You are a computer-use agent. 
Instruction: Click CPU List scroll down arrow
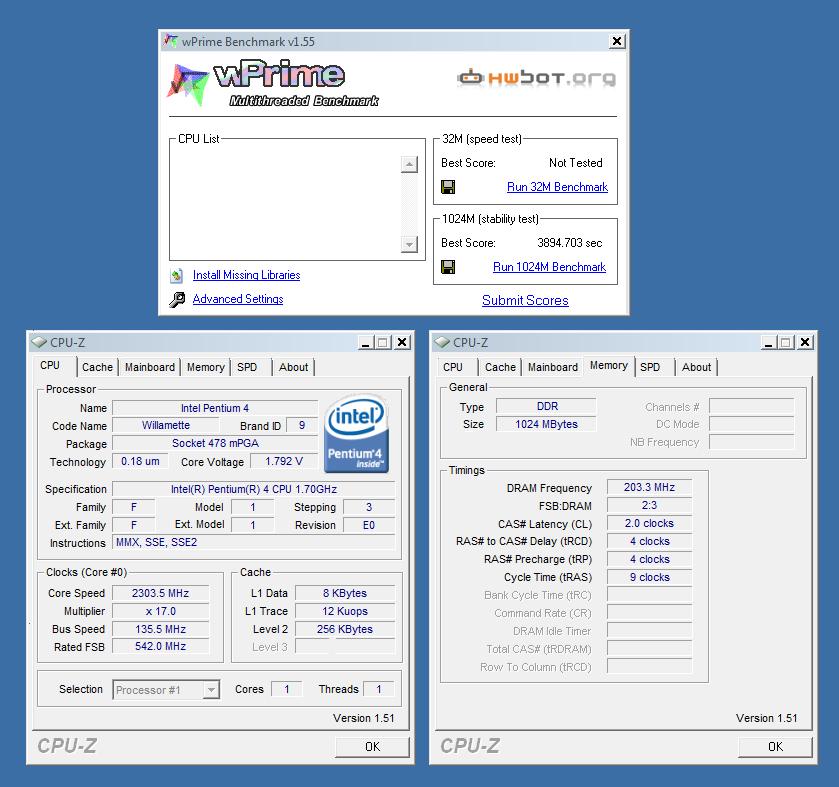[x=409, y=244]
